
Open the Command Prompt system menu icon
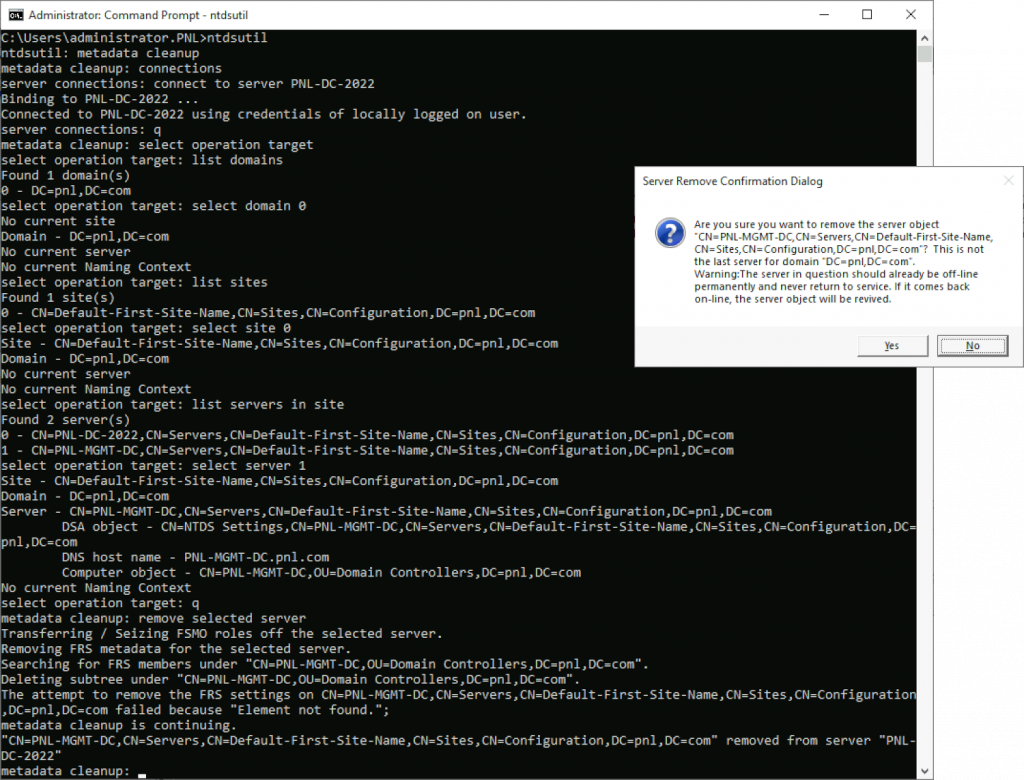coord(16,15)
